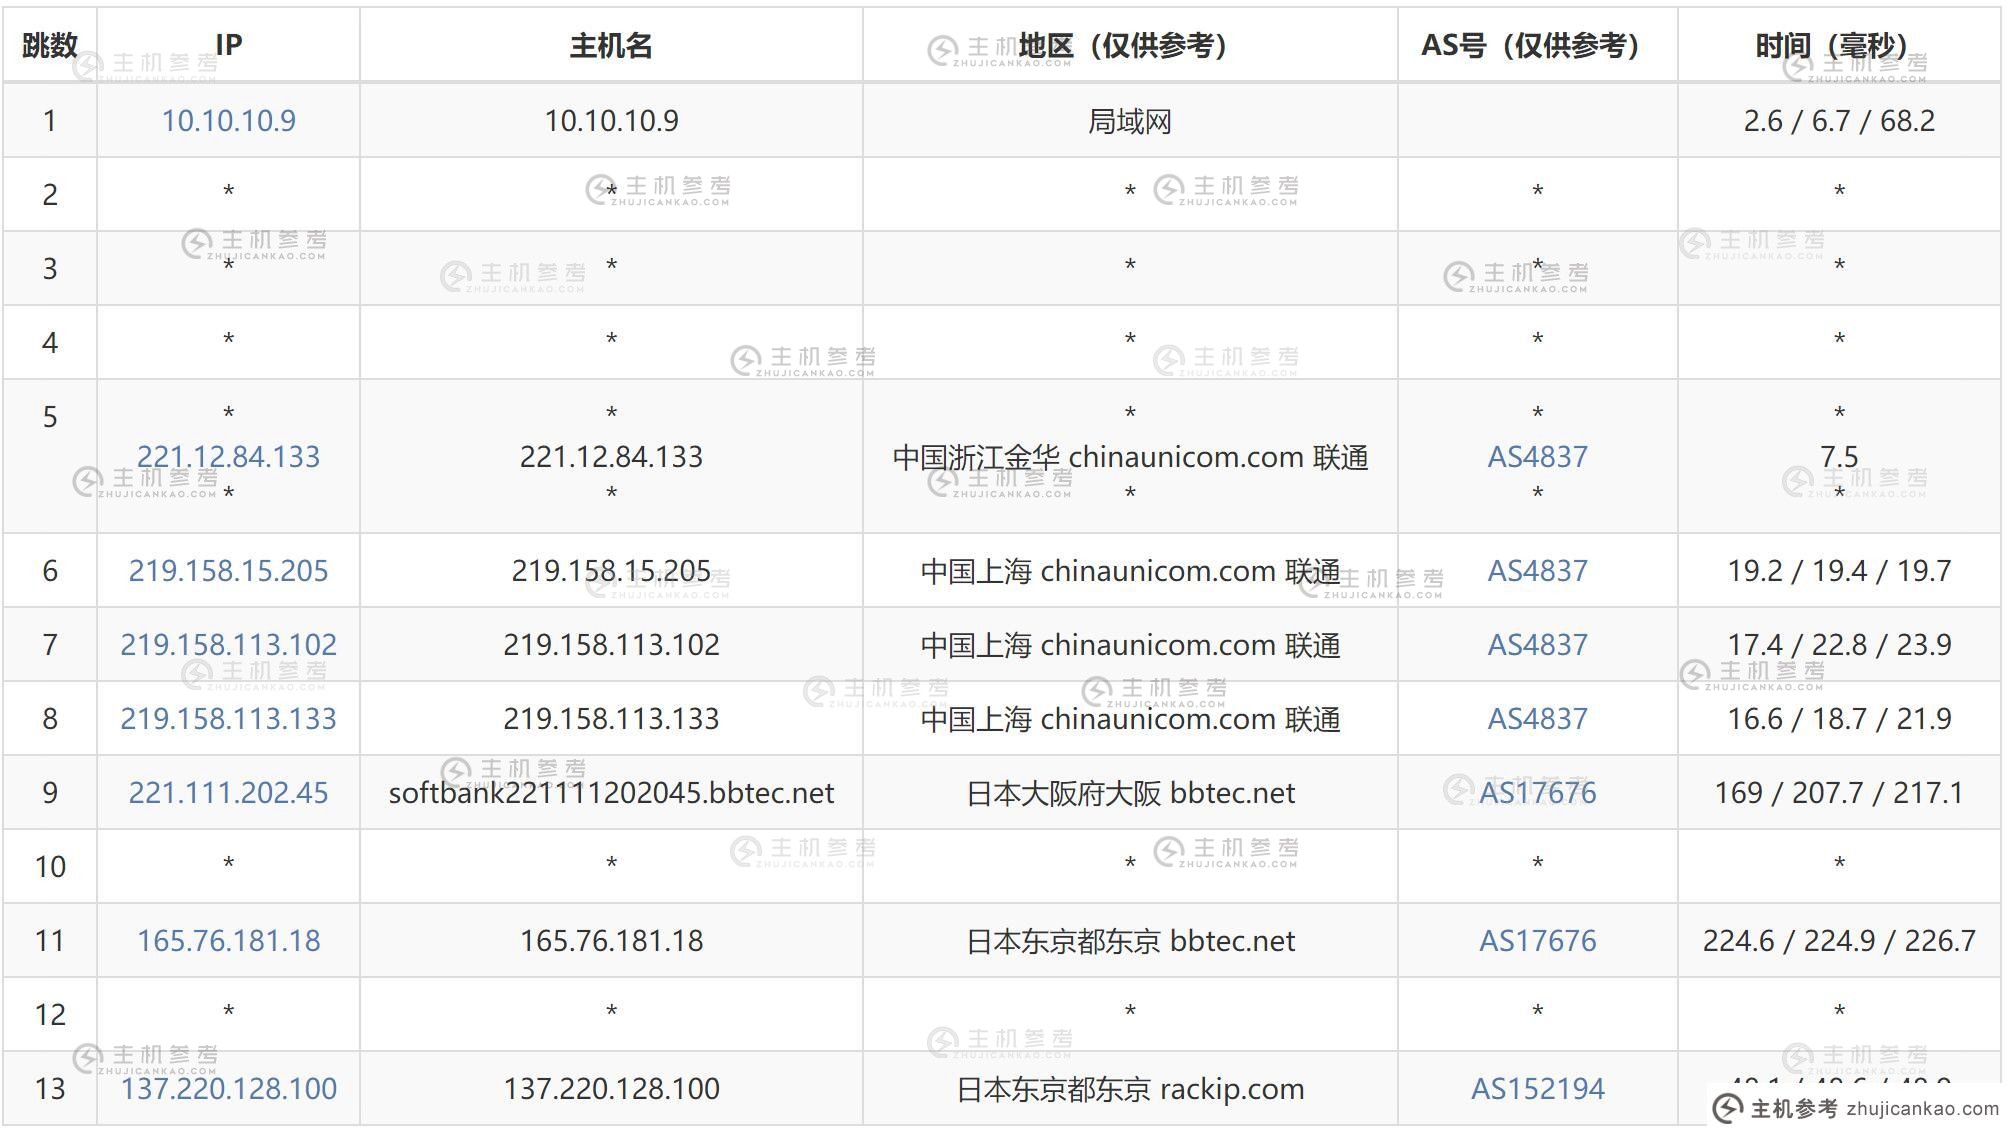Screen dimensions: 2007x1133
Task: Open IP link 221.111.202.45
Action: (229, 793)
